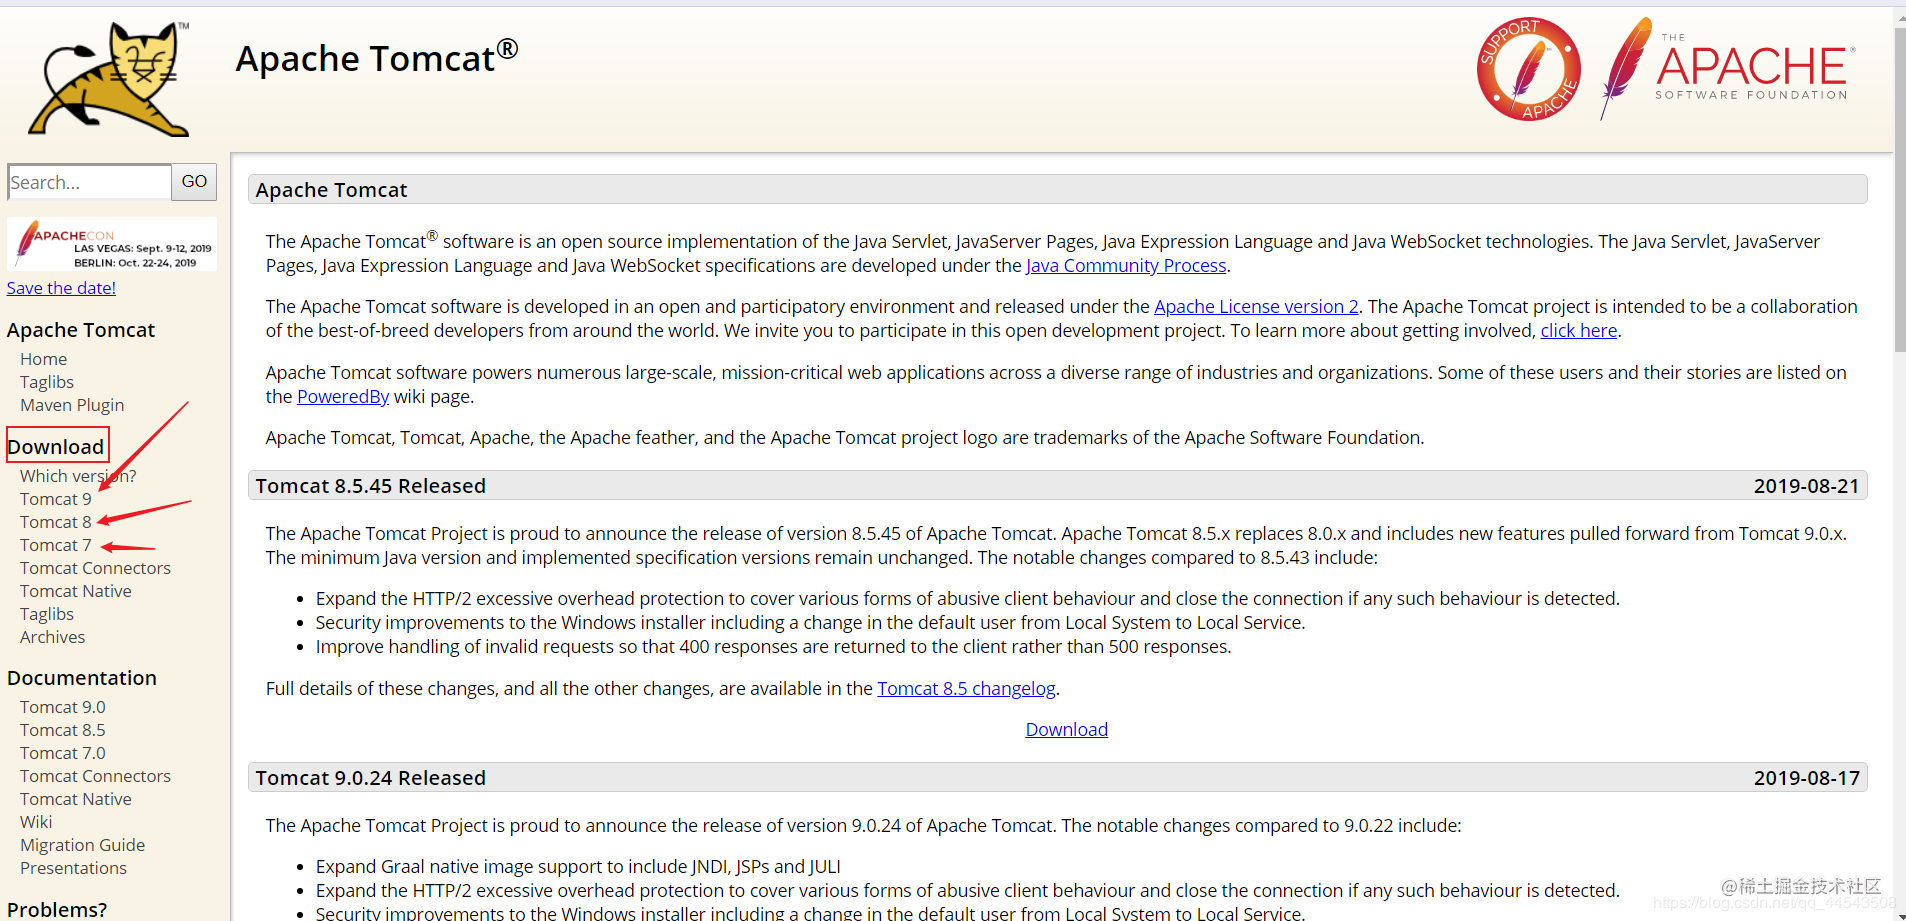Select Tomcat 7 download page

(x=55, y=545)
